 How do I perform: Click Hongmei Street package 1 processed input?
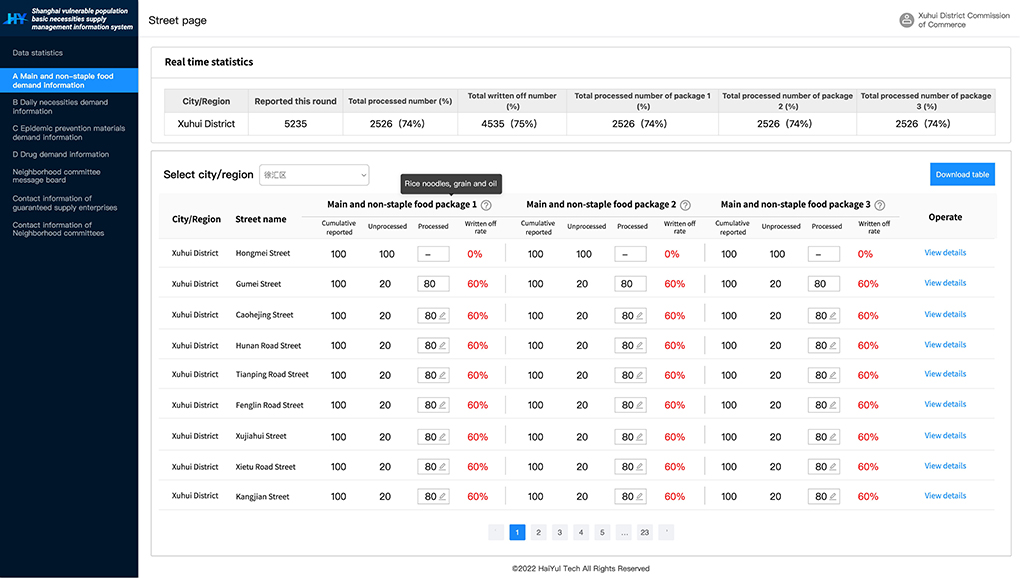433,254
